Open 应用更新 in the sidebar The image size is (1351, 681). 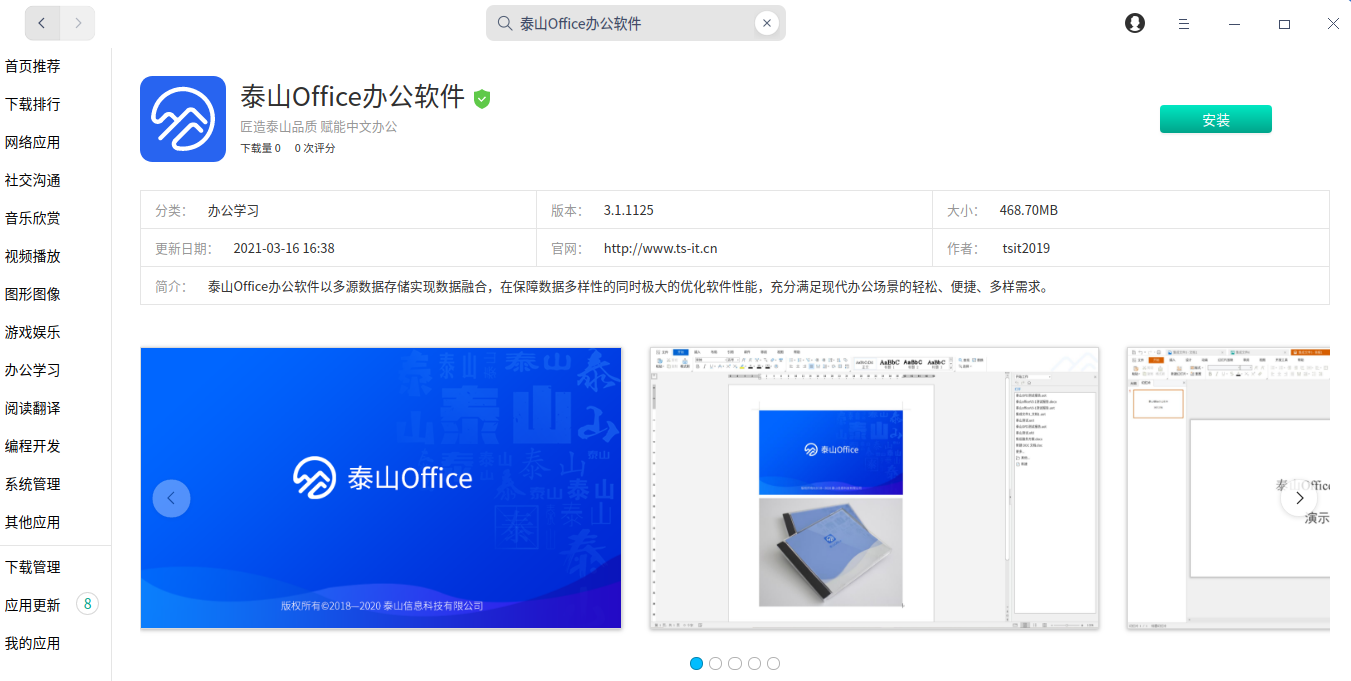click(x=33, y=605)
